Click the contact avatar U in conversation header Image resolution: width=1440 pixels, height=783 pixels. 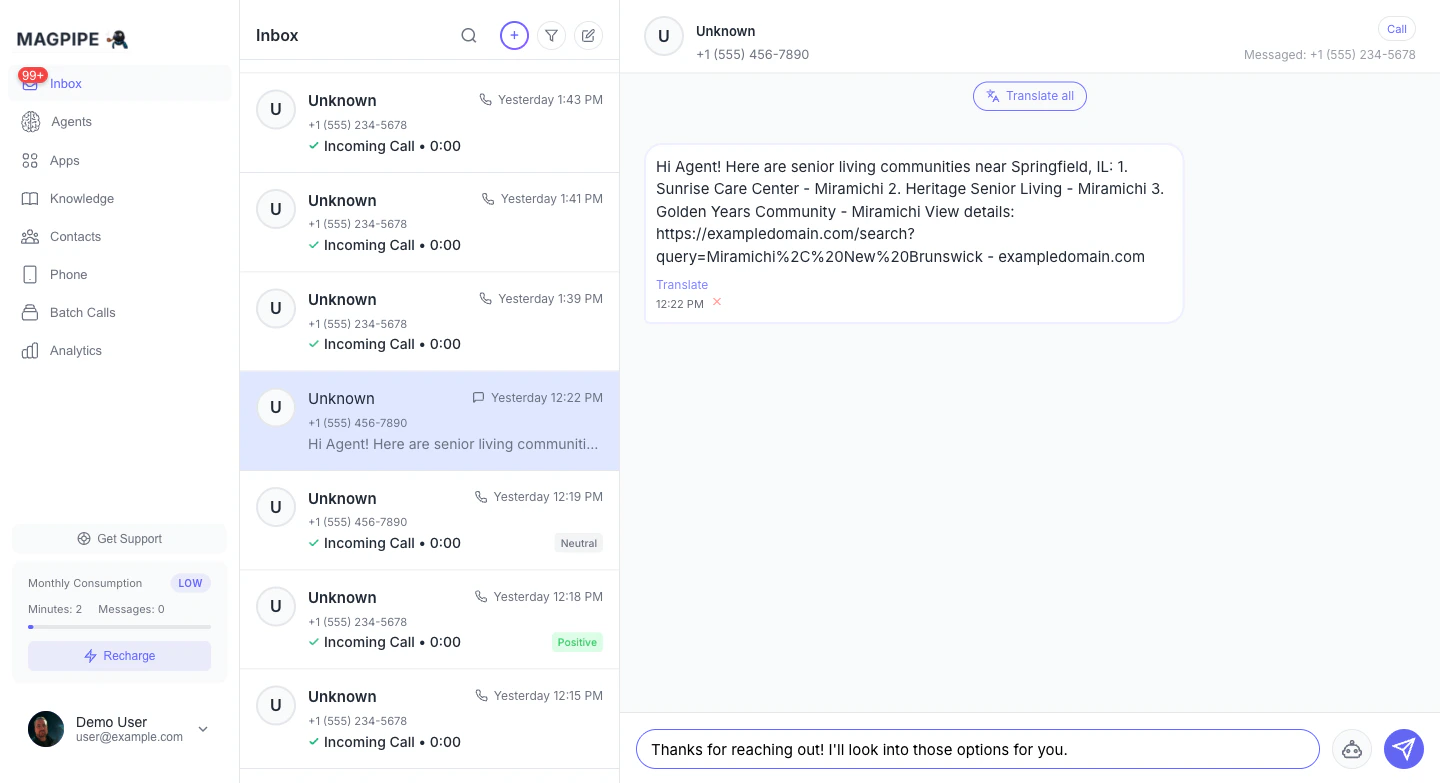(664, 36)
